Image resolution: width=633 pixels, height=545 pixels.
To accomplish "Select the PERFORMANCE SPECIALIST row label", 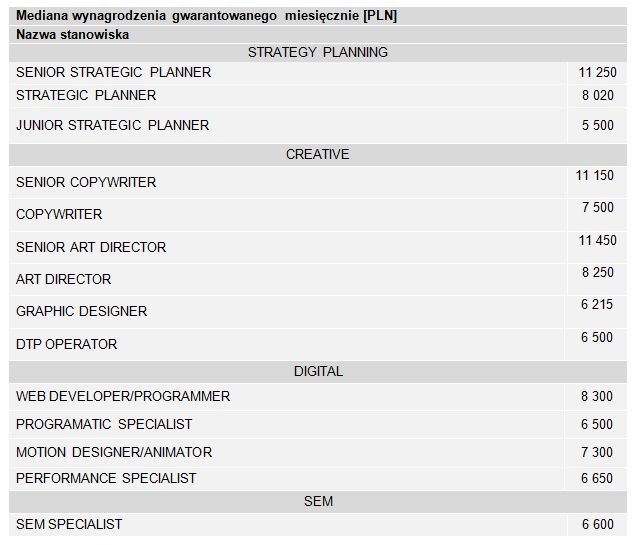I will pos(106,478).
